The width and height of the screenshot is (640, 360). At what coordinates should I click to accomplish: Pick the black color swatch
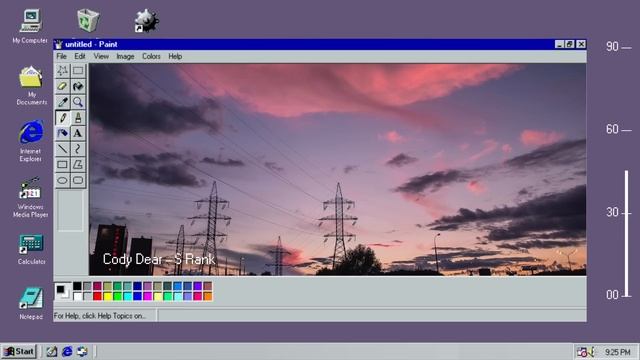pos(77,286)
